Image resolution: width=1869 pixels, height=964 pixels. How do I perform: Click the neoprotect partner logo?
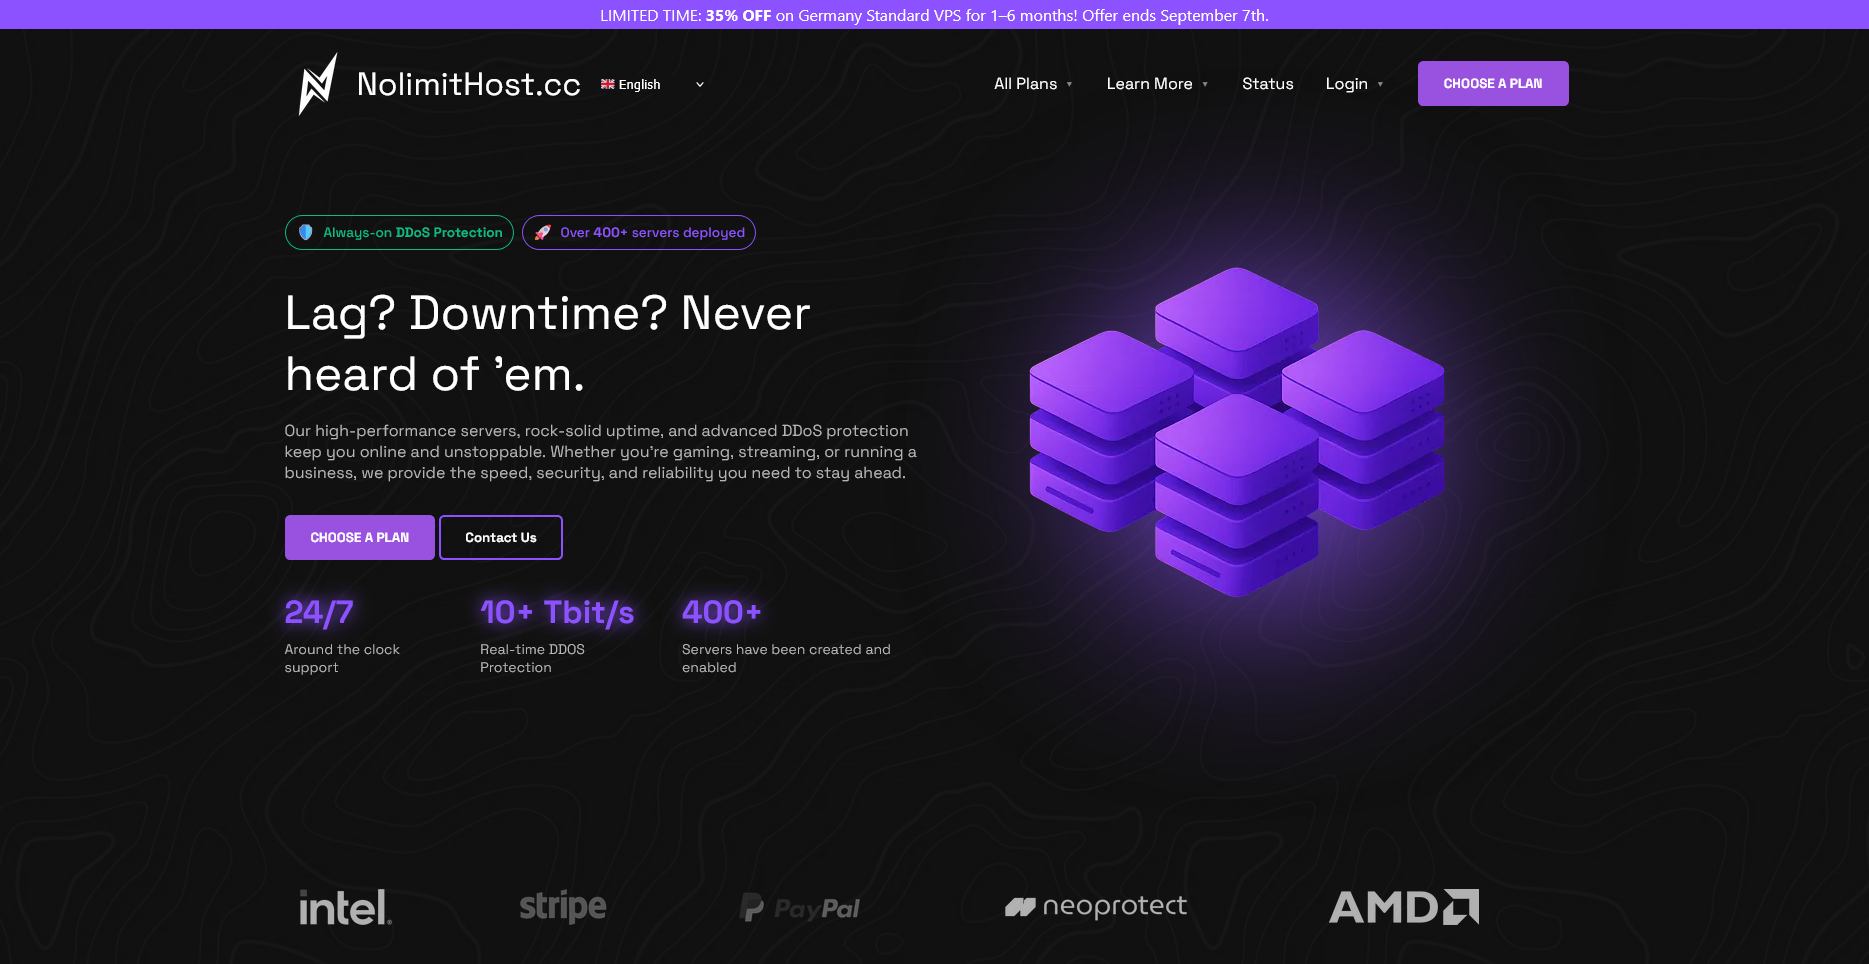click(1096, 906)
